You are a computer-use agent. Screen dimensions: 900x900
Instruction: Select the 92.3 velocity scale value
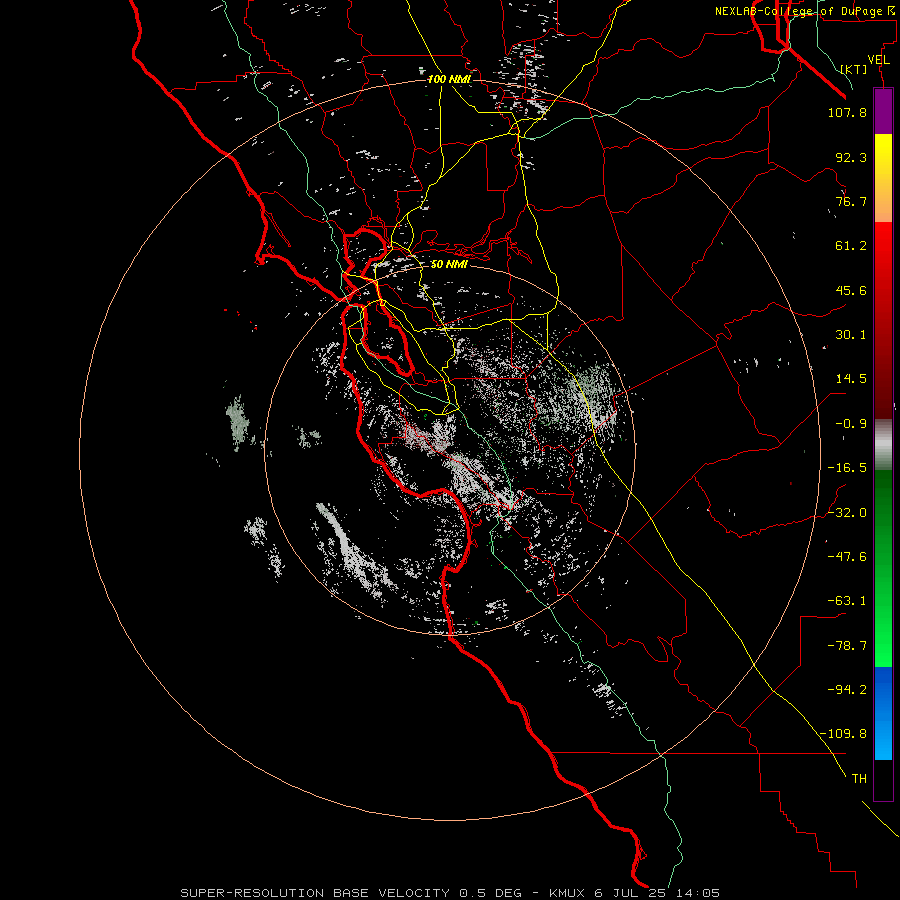point(851,157)
